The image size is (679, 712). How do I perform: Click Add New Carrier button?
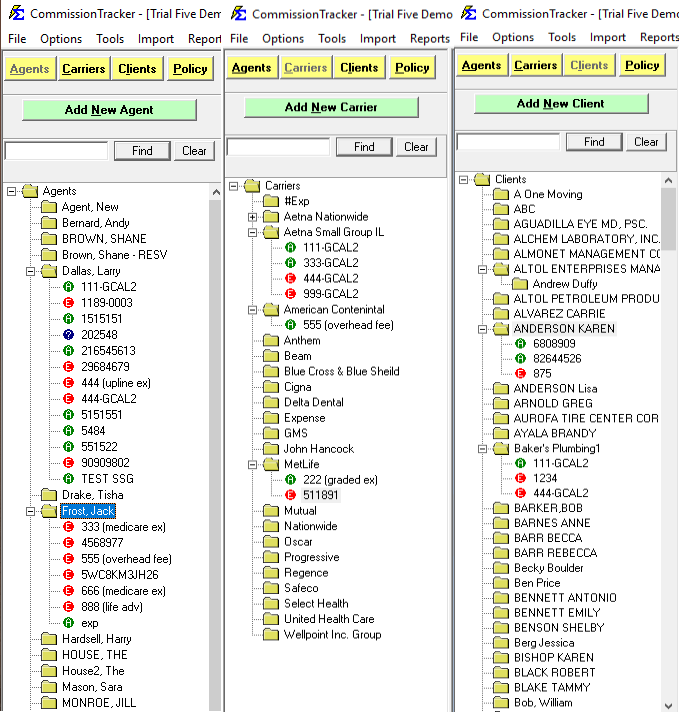click(x=331, y=107)
